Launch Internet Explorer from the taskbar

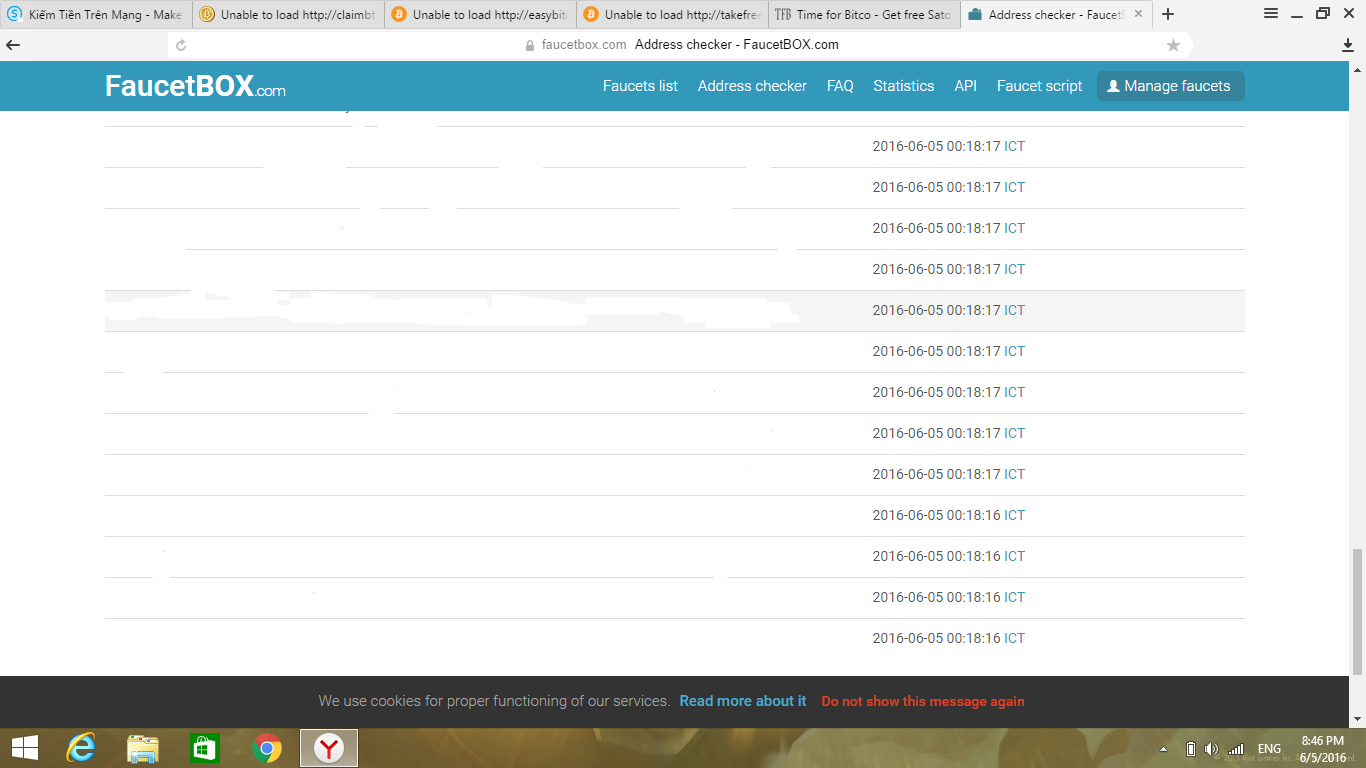coord(81,748)
